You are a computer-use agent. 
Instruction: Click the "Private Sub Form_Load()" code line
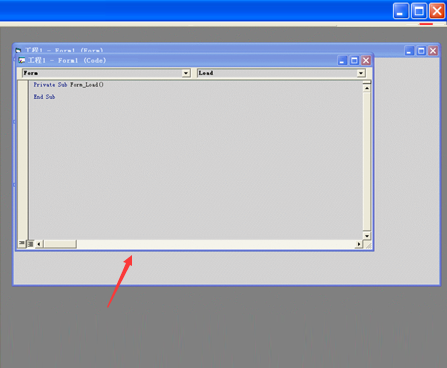pyautogui.click(x=68, y=85)
